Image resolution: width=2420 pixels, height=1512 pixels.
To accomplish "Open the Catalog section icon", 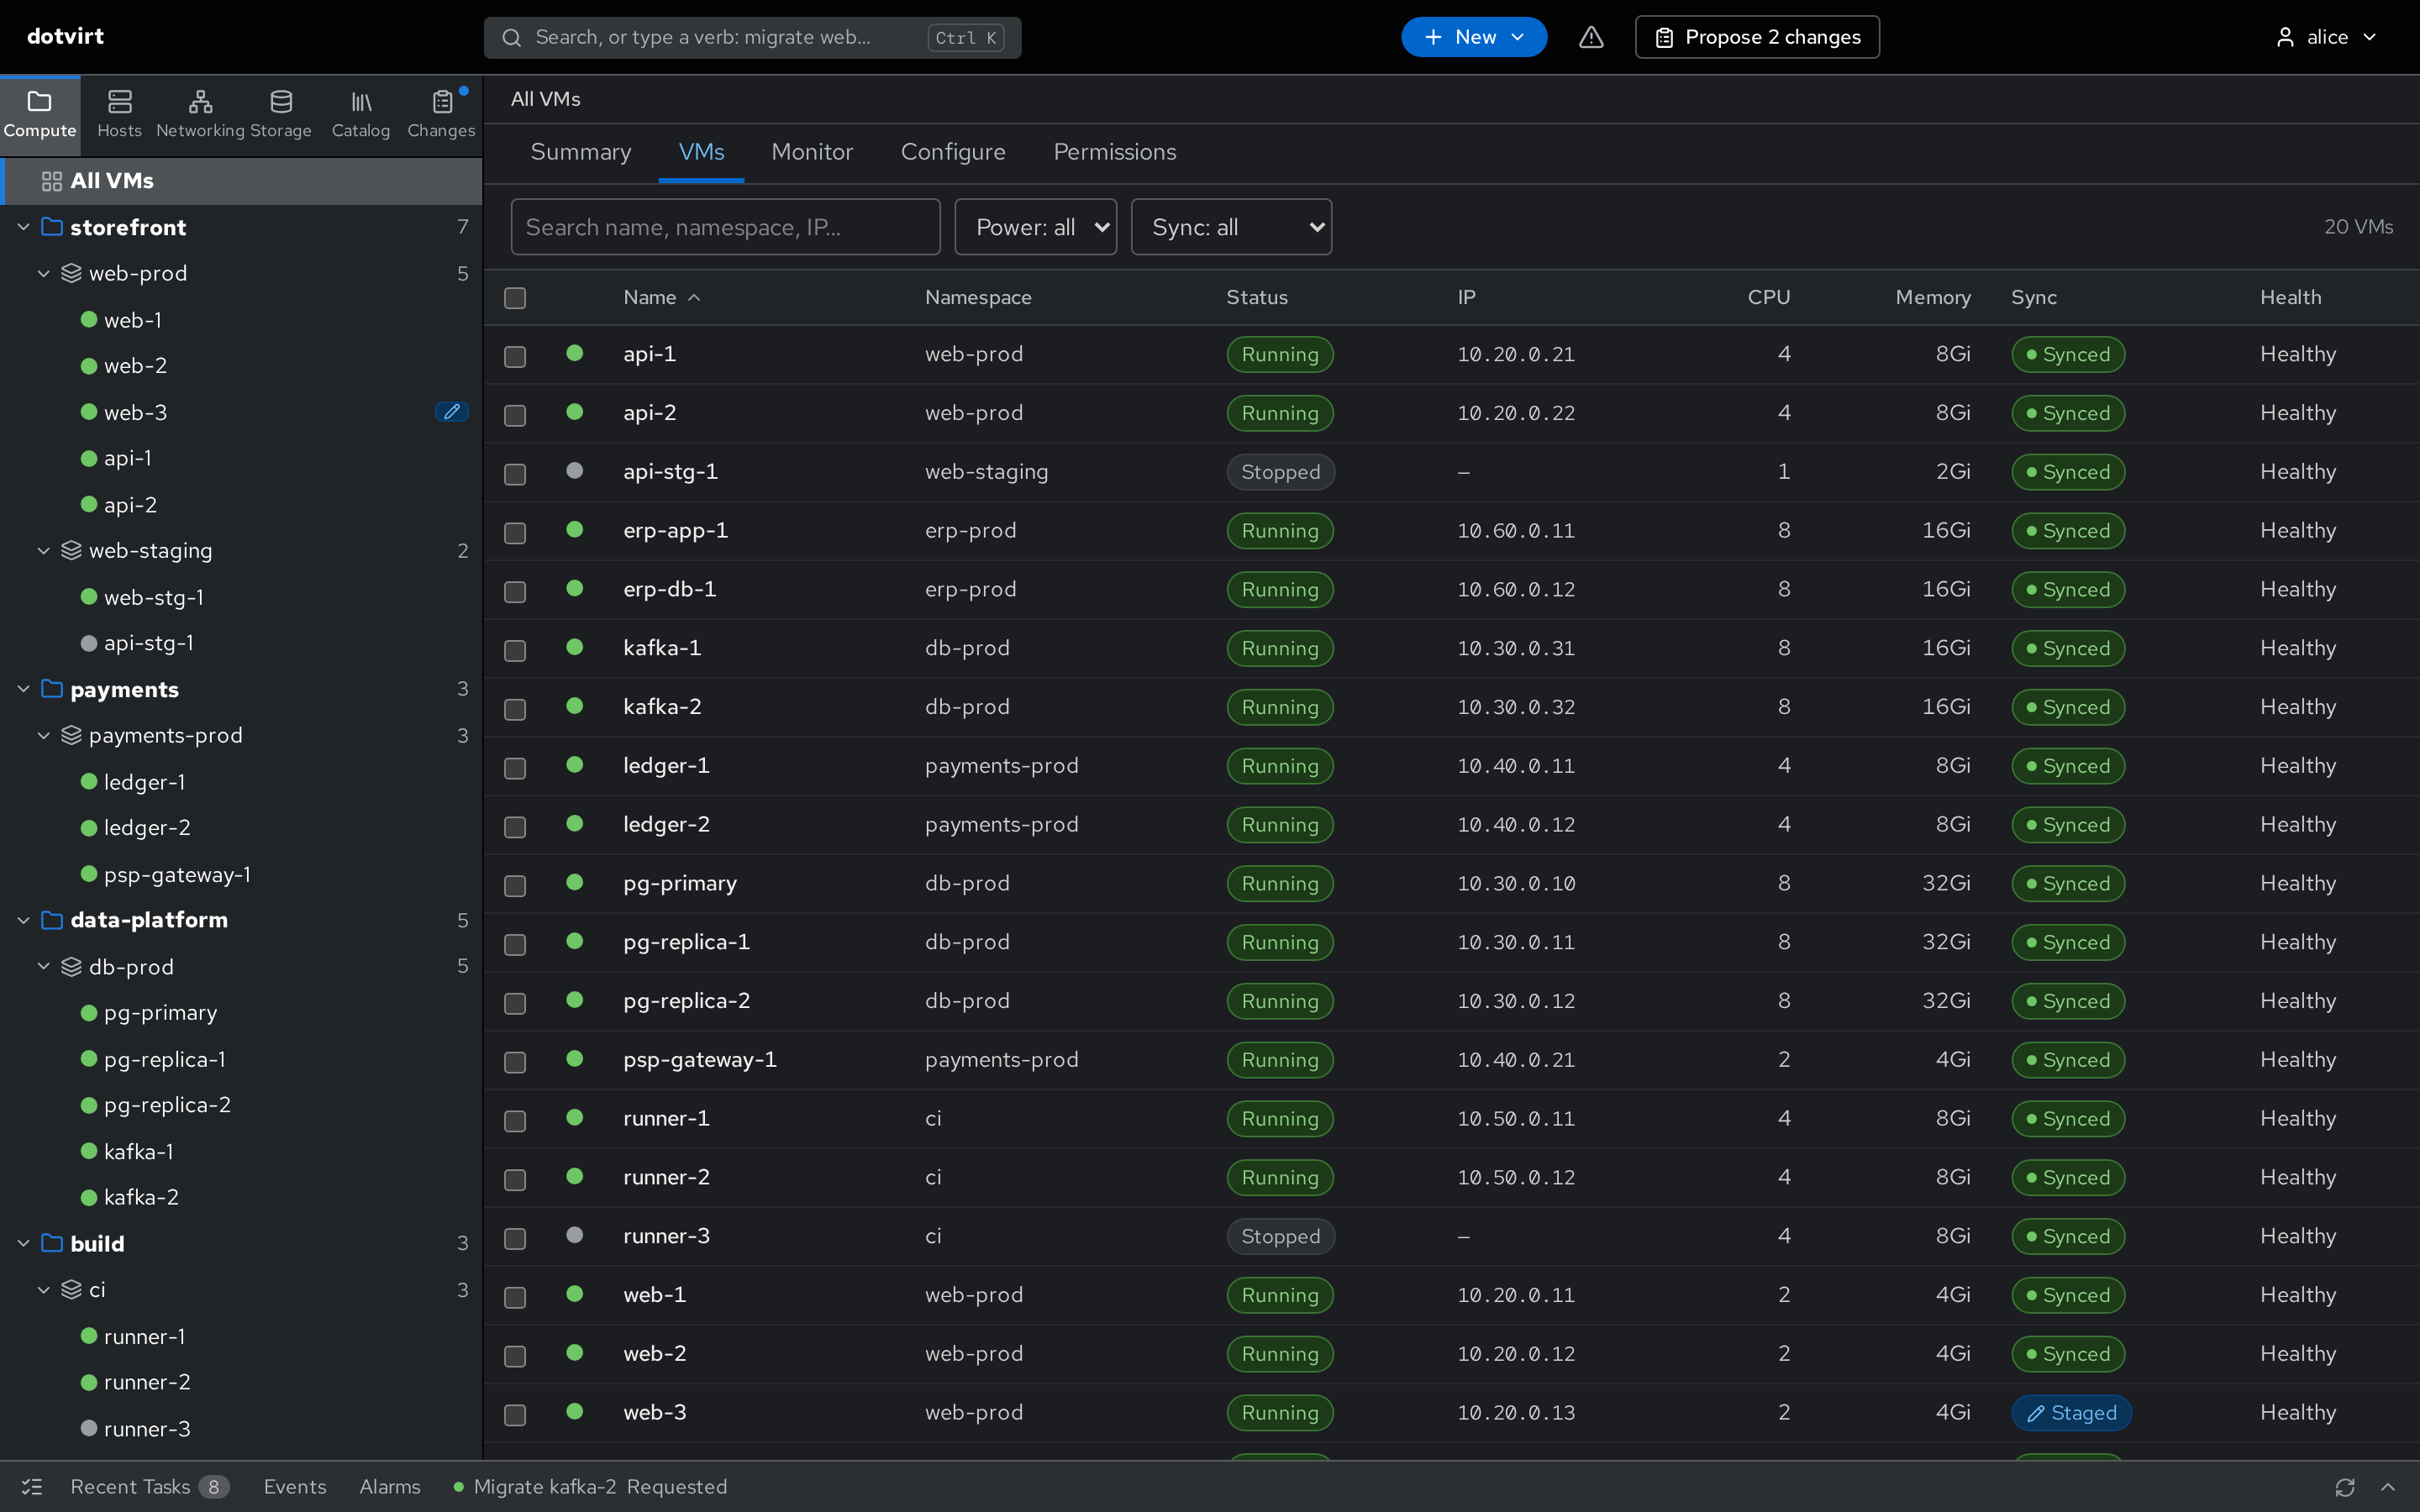I will (x=361, y=102).
